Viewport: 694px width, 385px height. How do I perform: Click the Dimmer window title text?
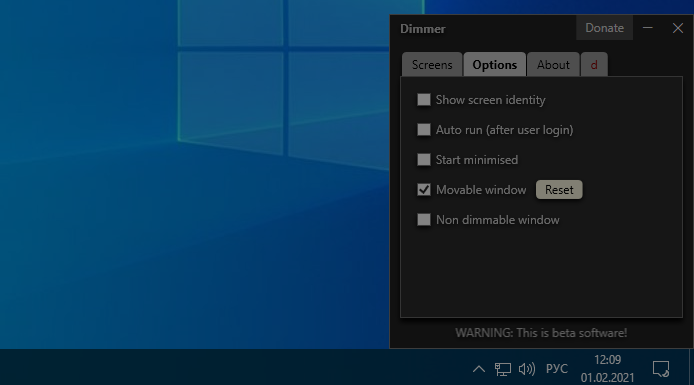423,29
